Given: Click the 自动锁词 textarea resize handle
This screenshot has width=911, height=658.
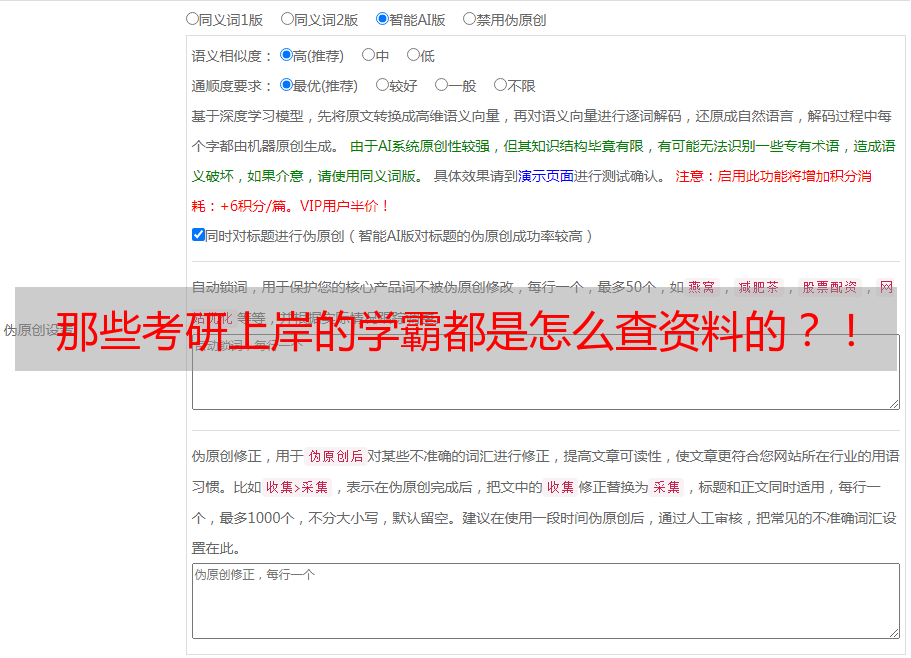Looking at the screenshot, I should (894, 404).
